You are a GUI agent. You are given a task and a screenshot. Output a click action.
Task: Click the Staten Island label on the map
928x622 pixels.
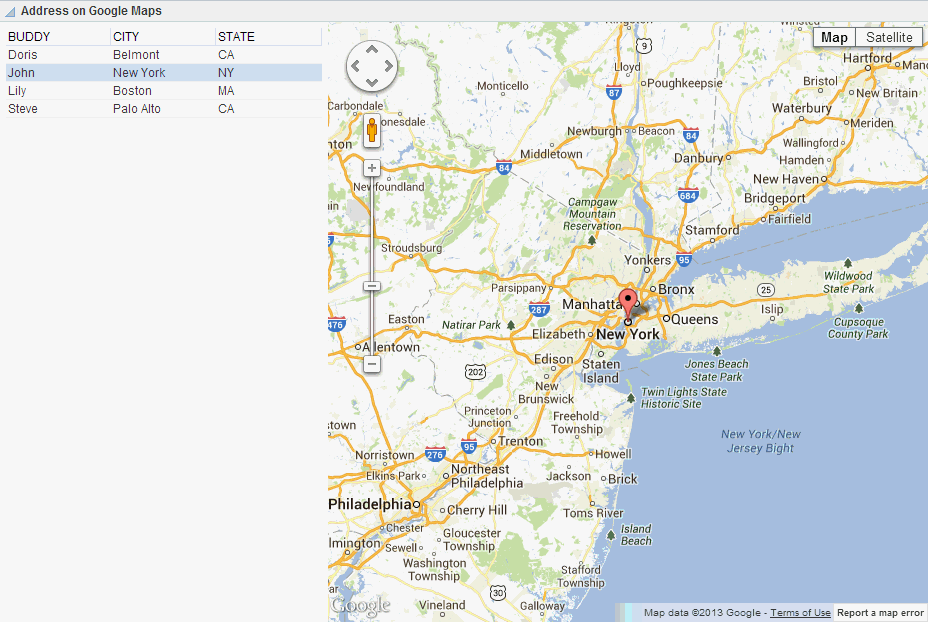pos(601,371)
